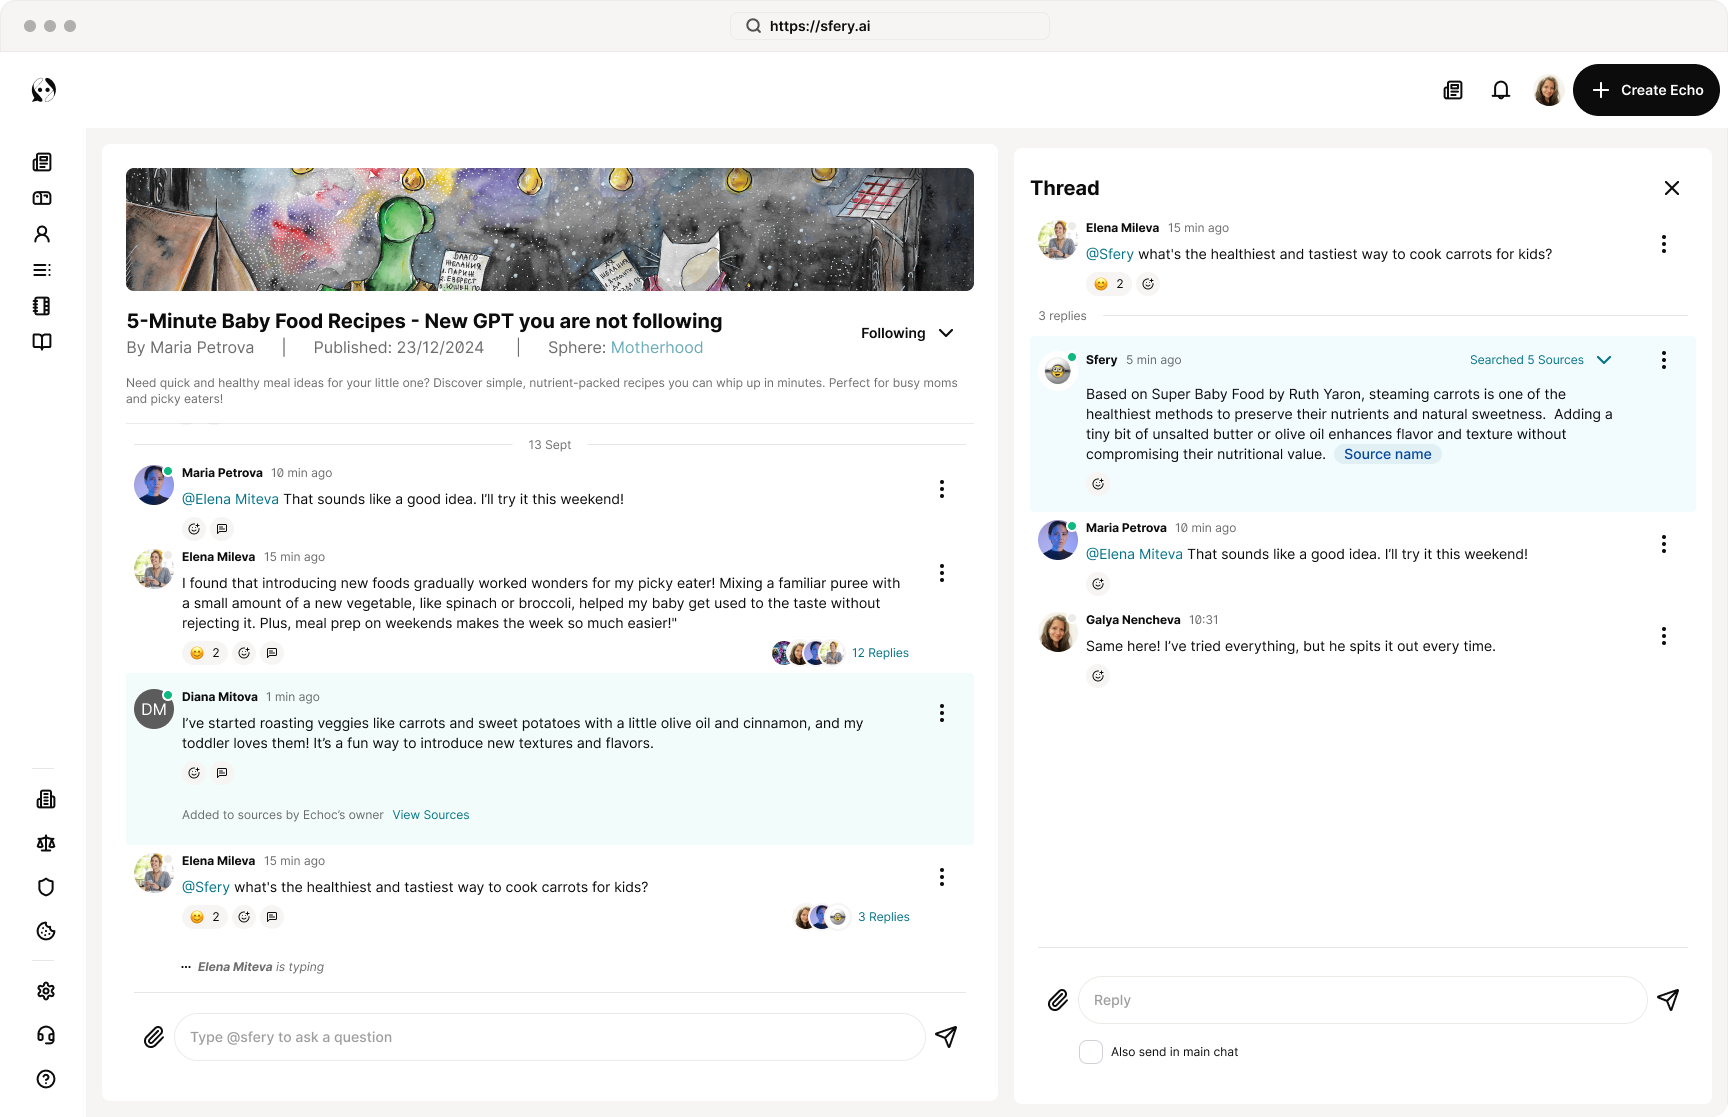
Task: Click the View Sources link
Action: tap(431, 815)
